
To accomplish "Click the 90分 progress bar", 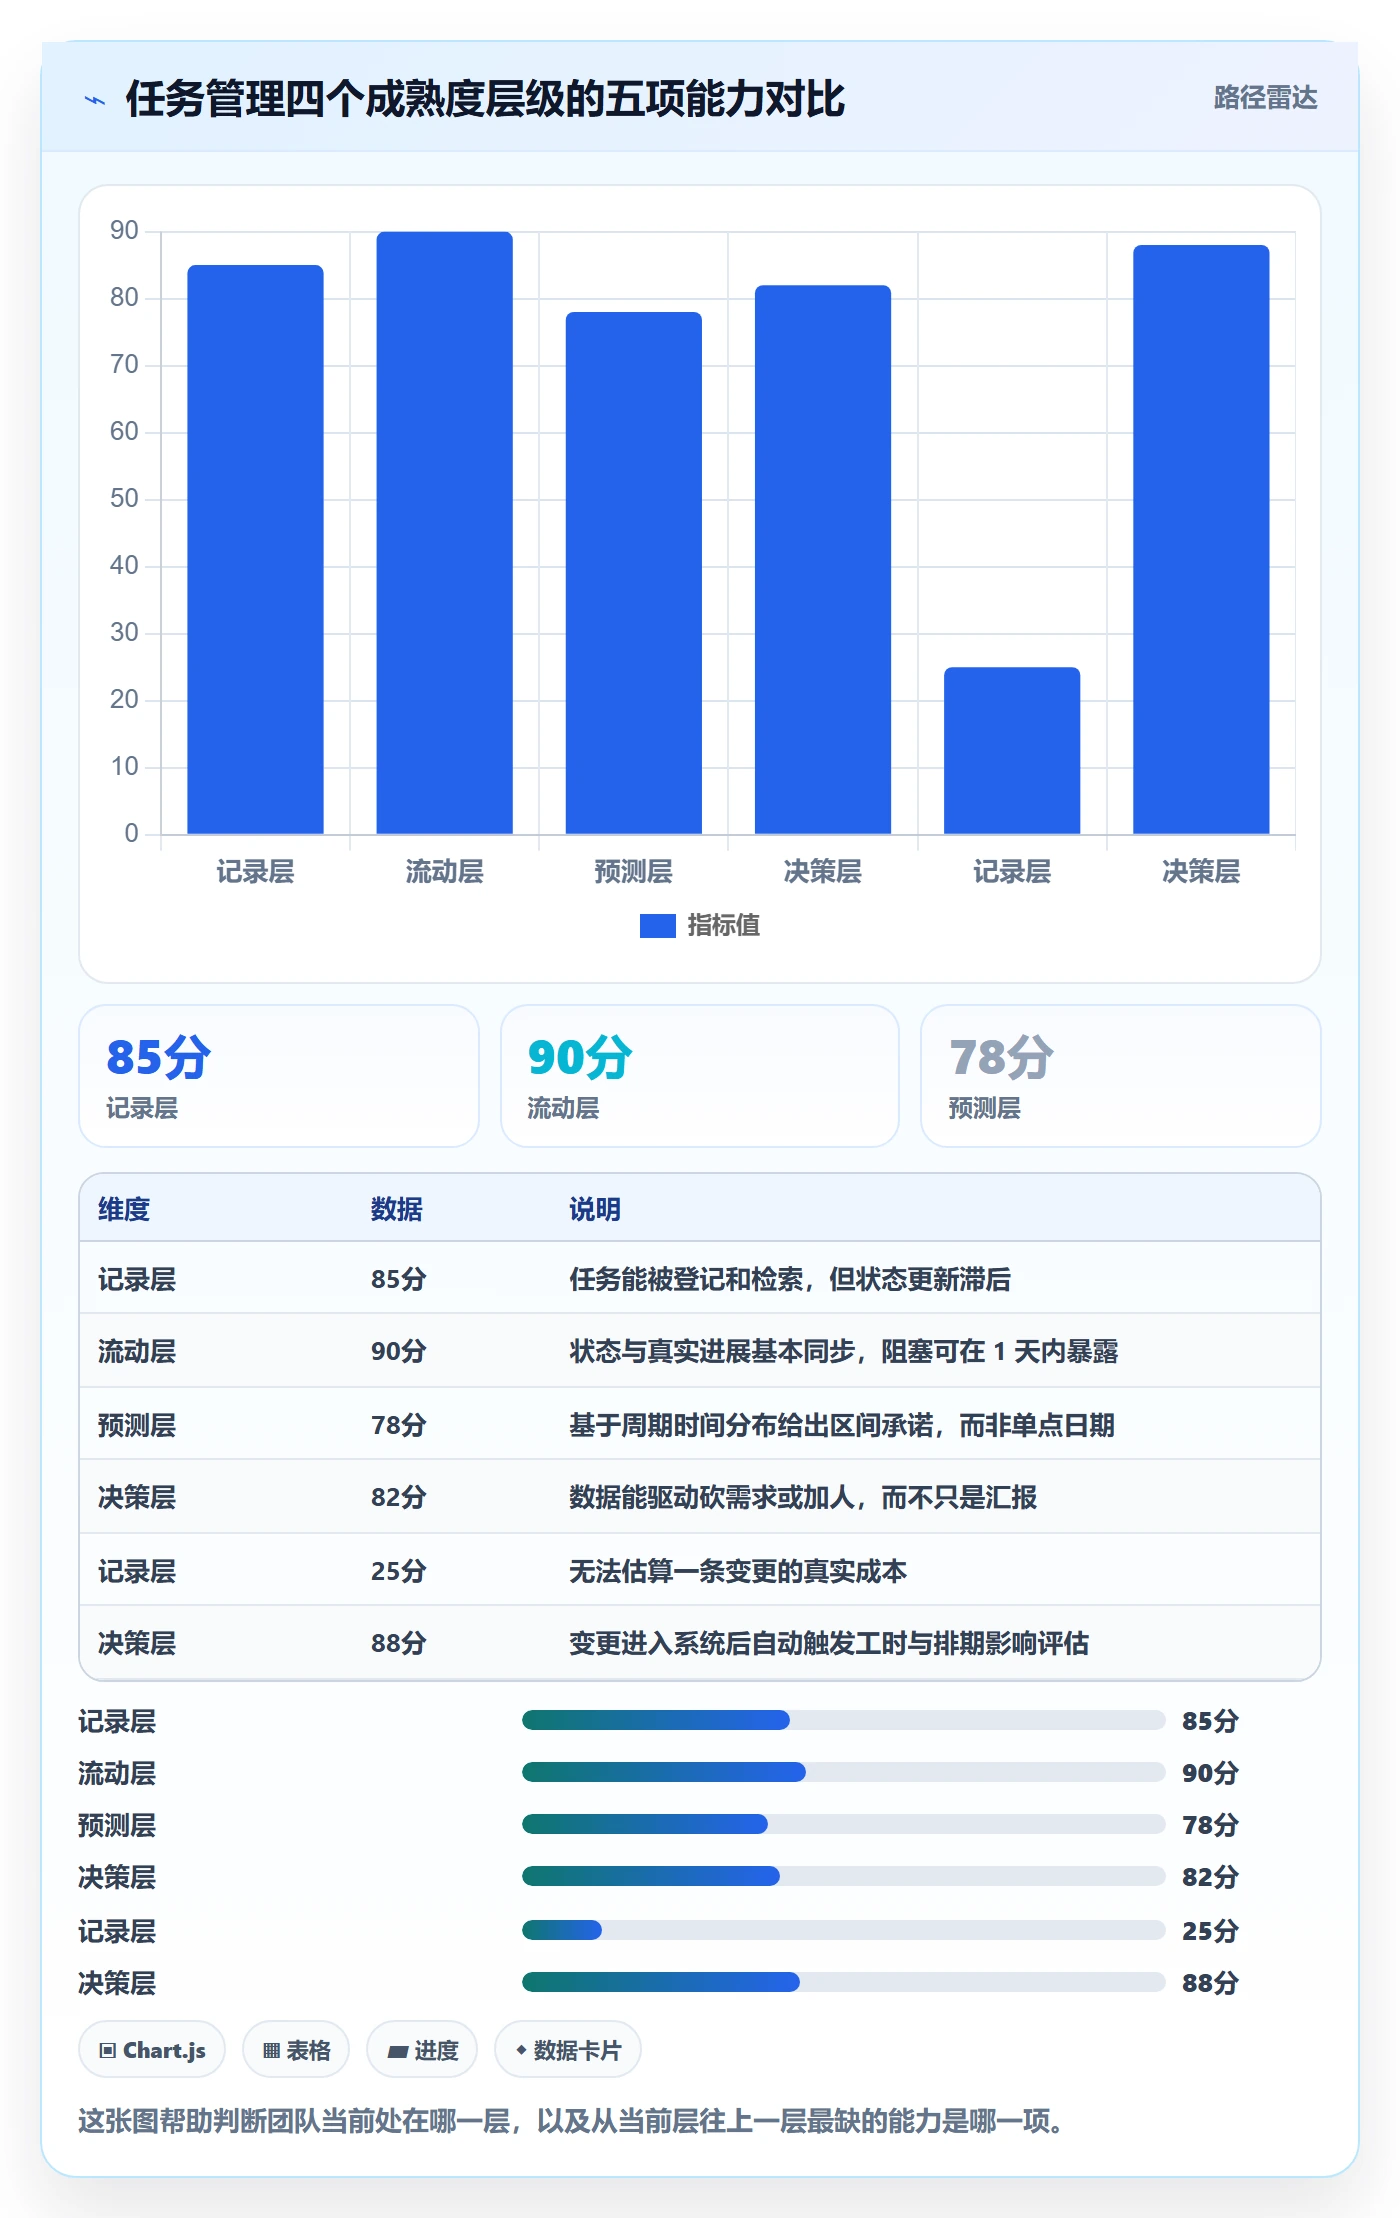I will point(843,1772).
